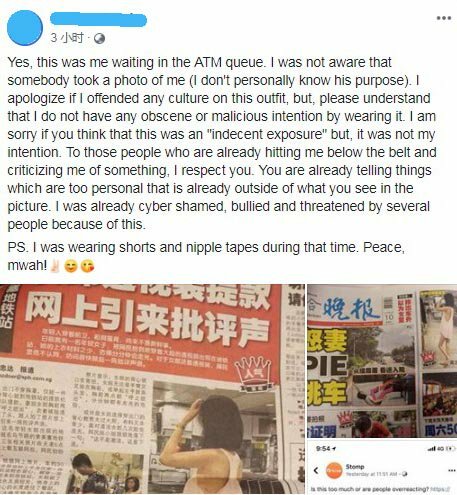This screenshot has height=495, width=457.
Task: Open the large red-headline newspaper photo
Action: coord(152,389)
